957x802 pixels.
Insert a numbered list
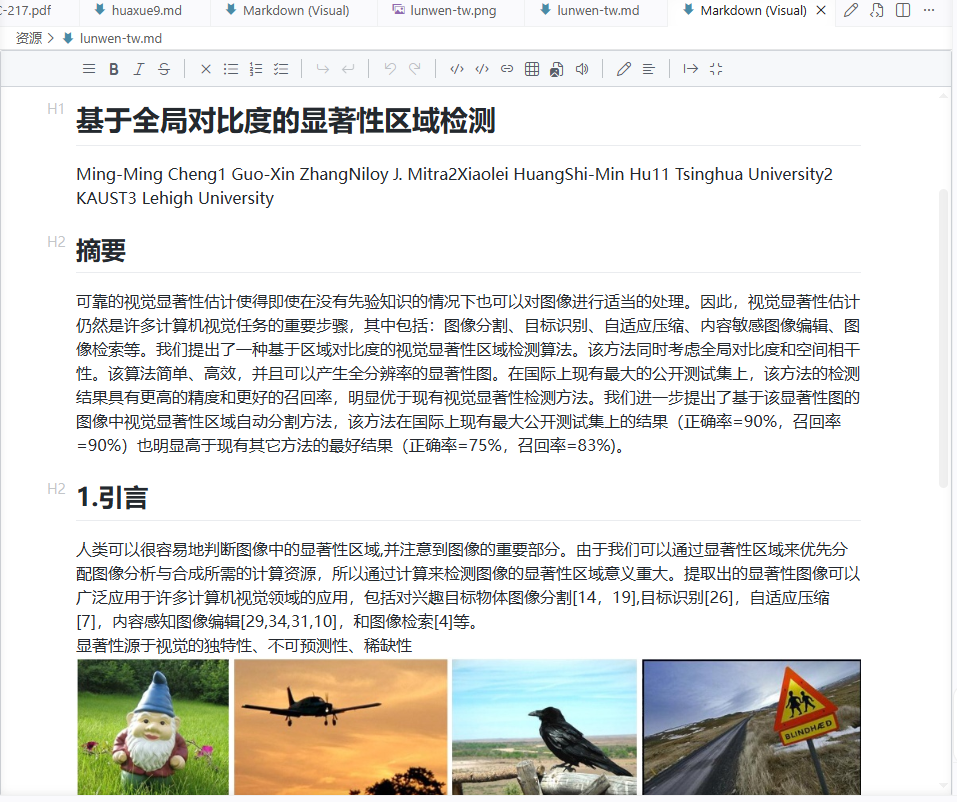pos(256,69)
